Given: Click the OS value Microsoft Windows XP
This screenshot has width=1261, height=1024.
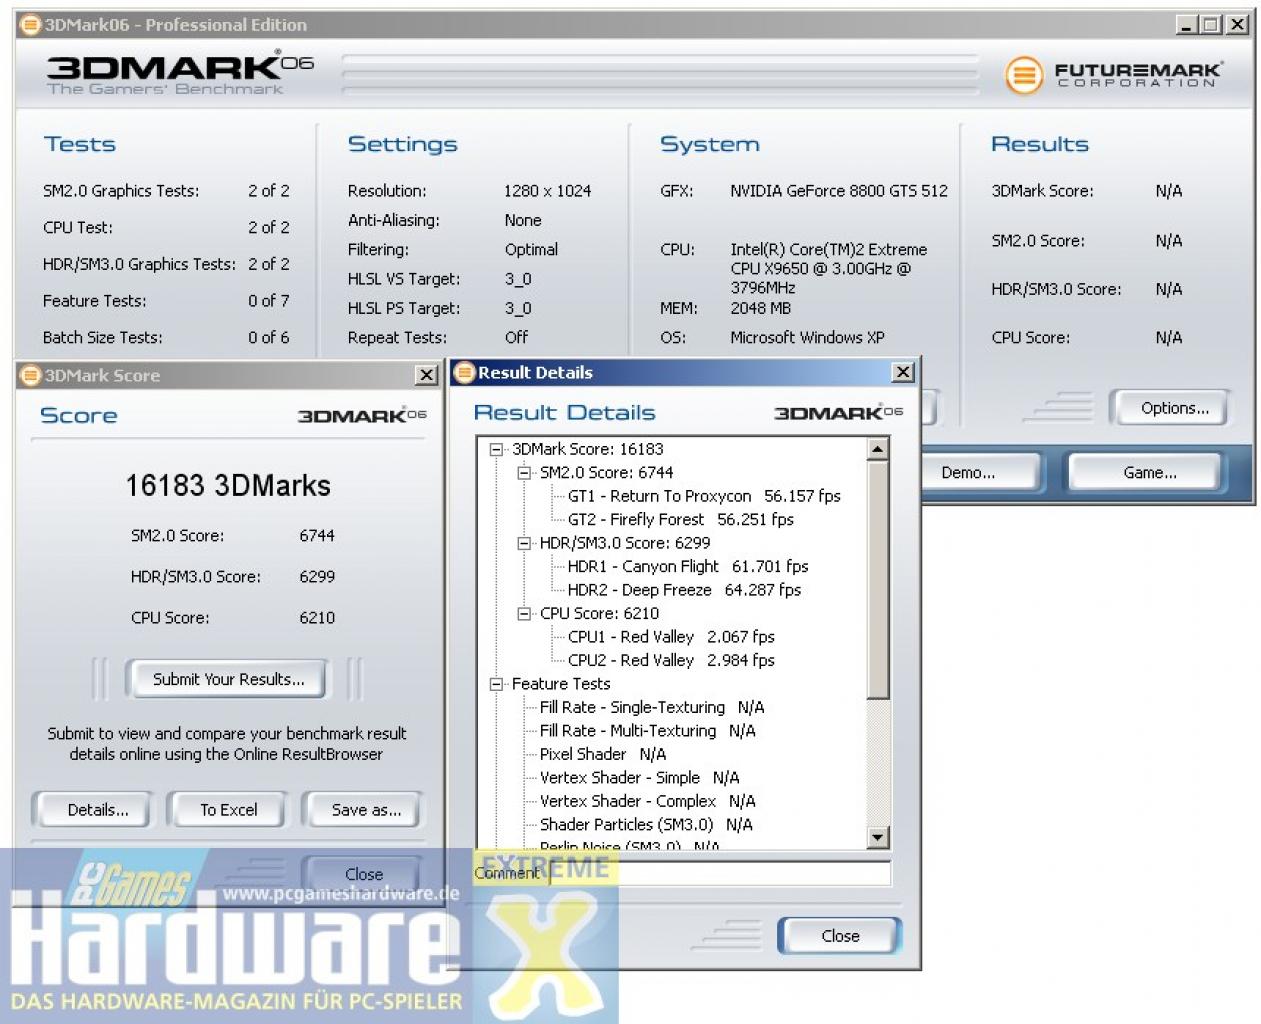Looking at the screenshot, I should tap(807, 338).
